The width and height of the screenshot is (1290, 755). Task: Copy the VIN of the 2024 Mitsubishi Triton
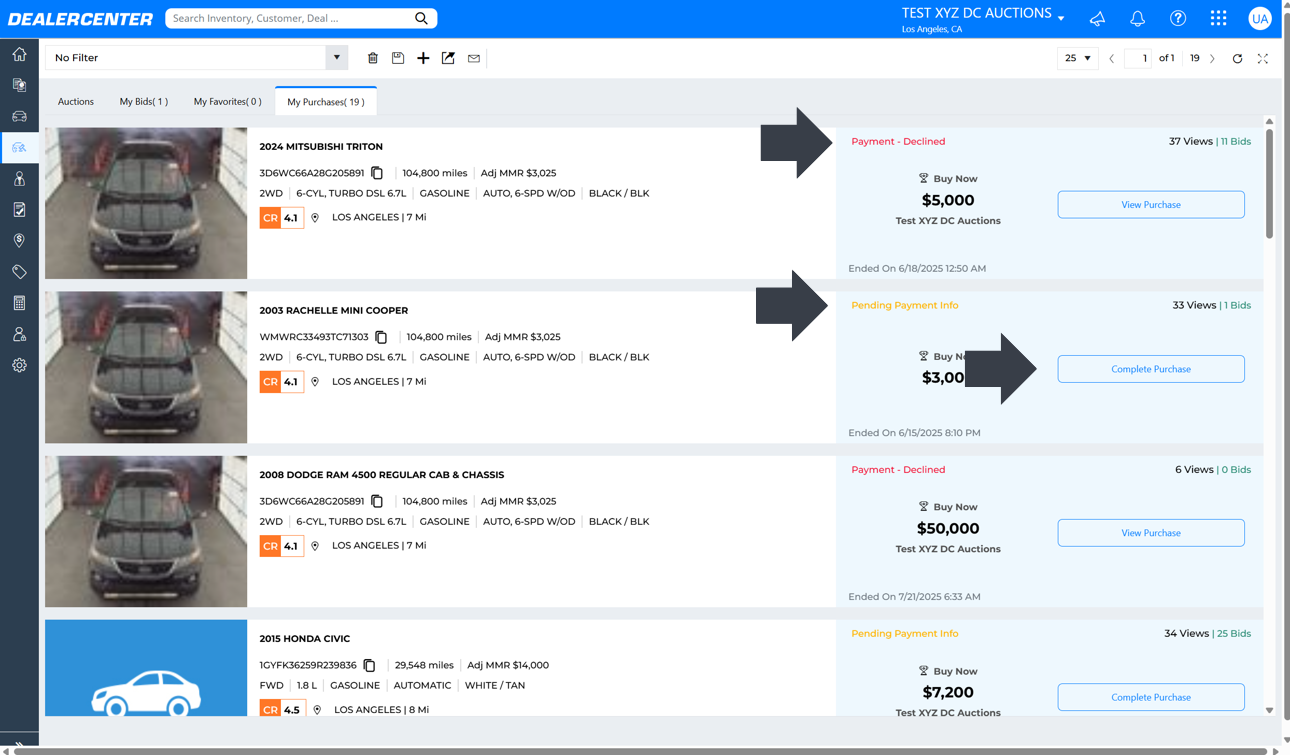(377, 173)
